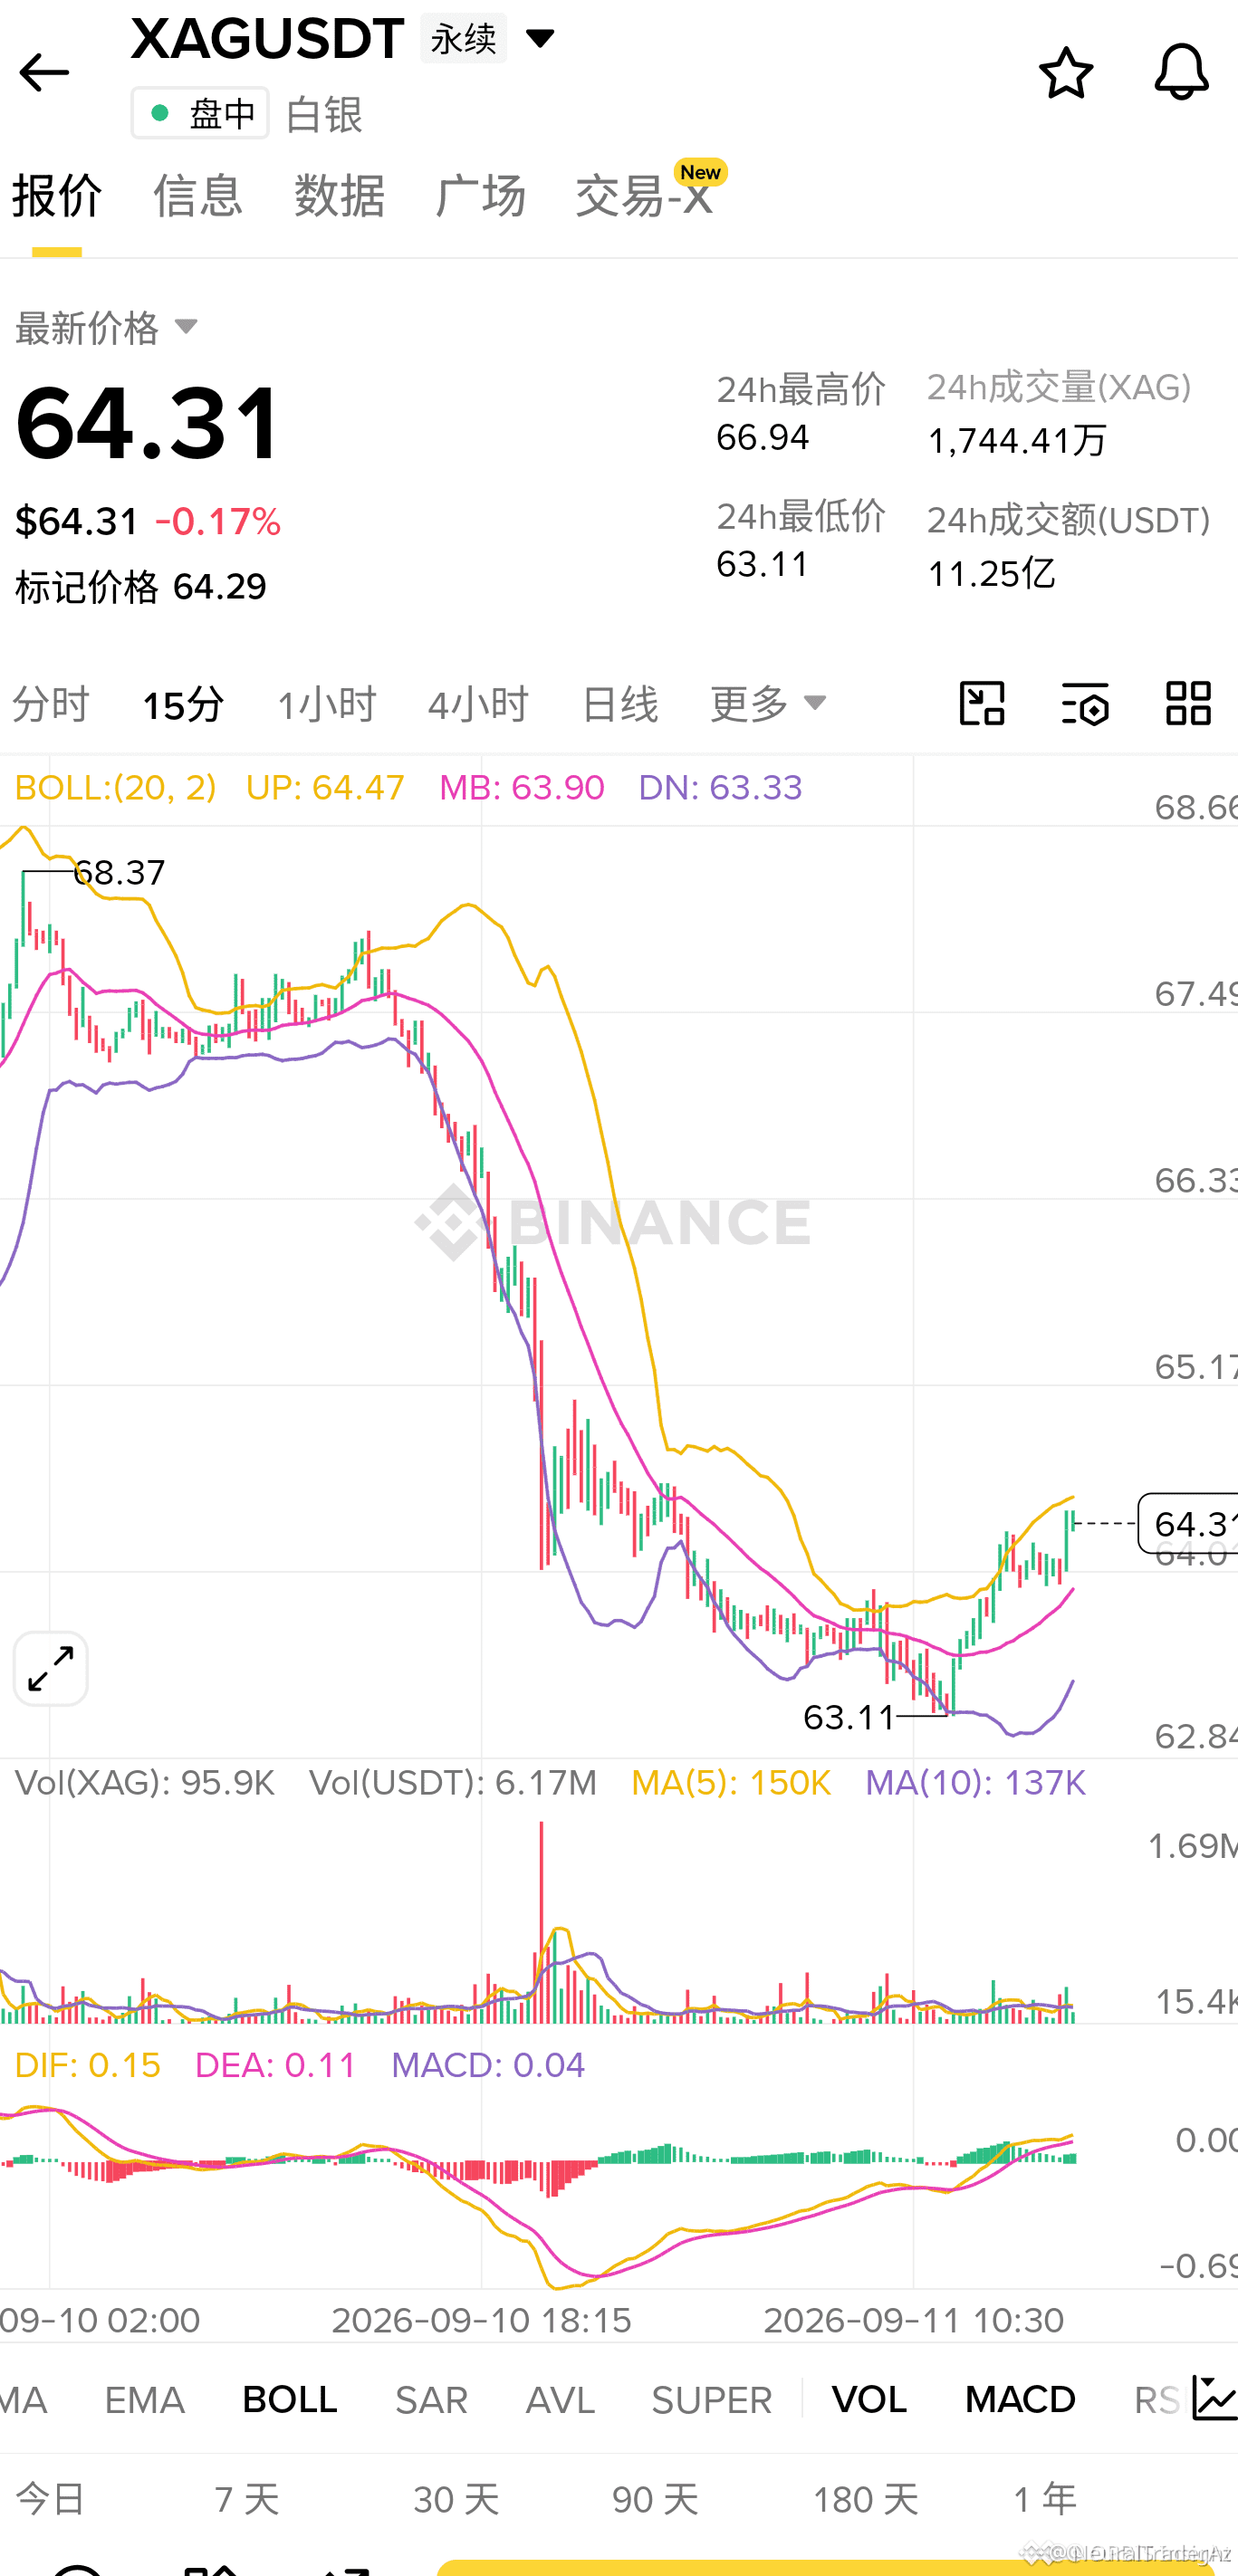Open the grid layout icon
This screenshot has width=1238, height=2576.
point(1188,703)
